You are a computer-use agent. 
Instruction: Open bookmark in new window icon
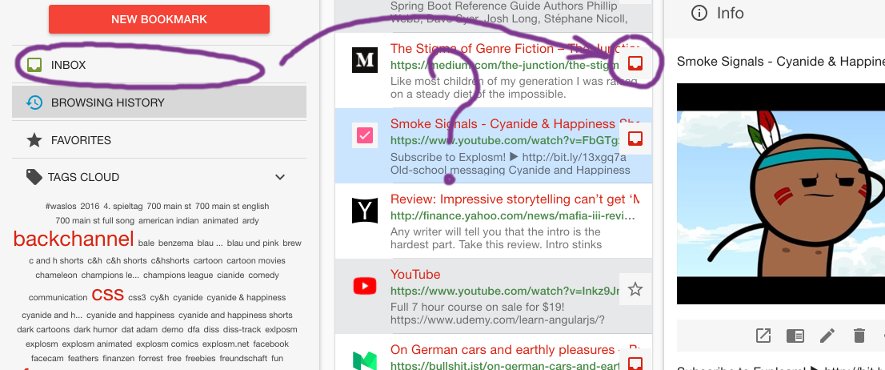(x=763, y=336)
